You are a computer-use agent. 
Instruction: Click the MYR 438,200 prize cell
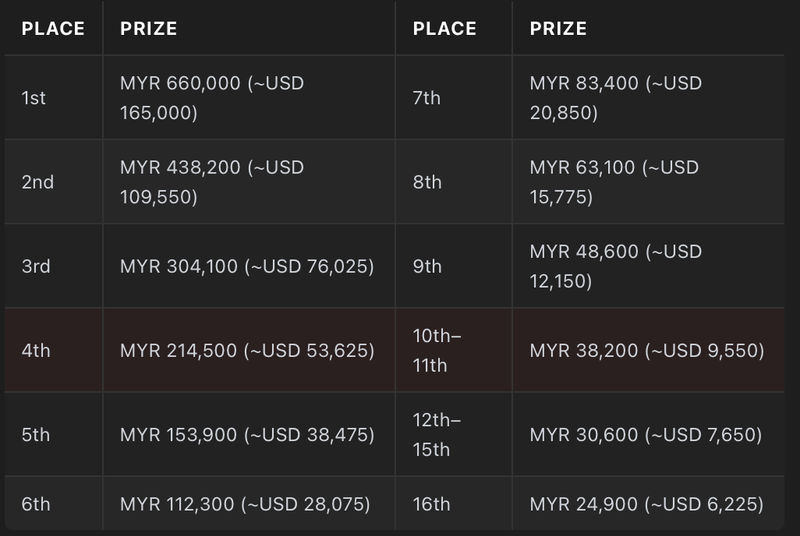pyautogui.click(x=248, y=182)
